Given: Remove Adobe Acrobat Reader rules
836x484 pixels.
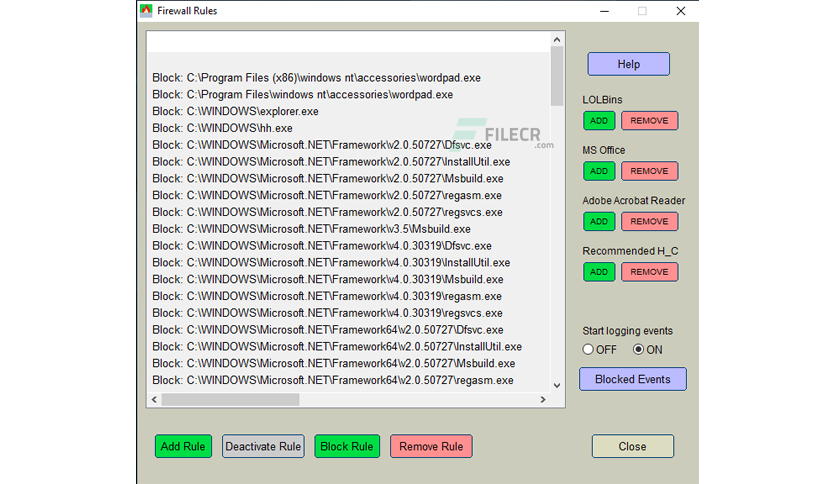Looking at the screenshot, I should click(x=649, y=221).
